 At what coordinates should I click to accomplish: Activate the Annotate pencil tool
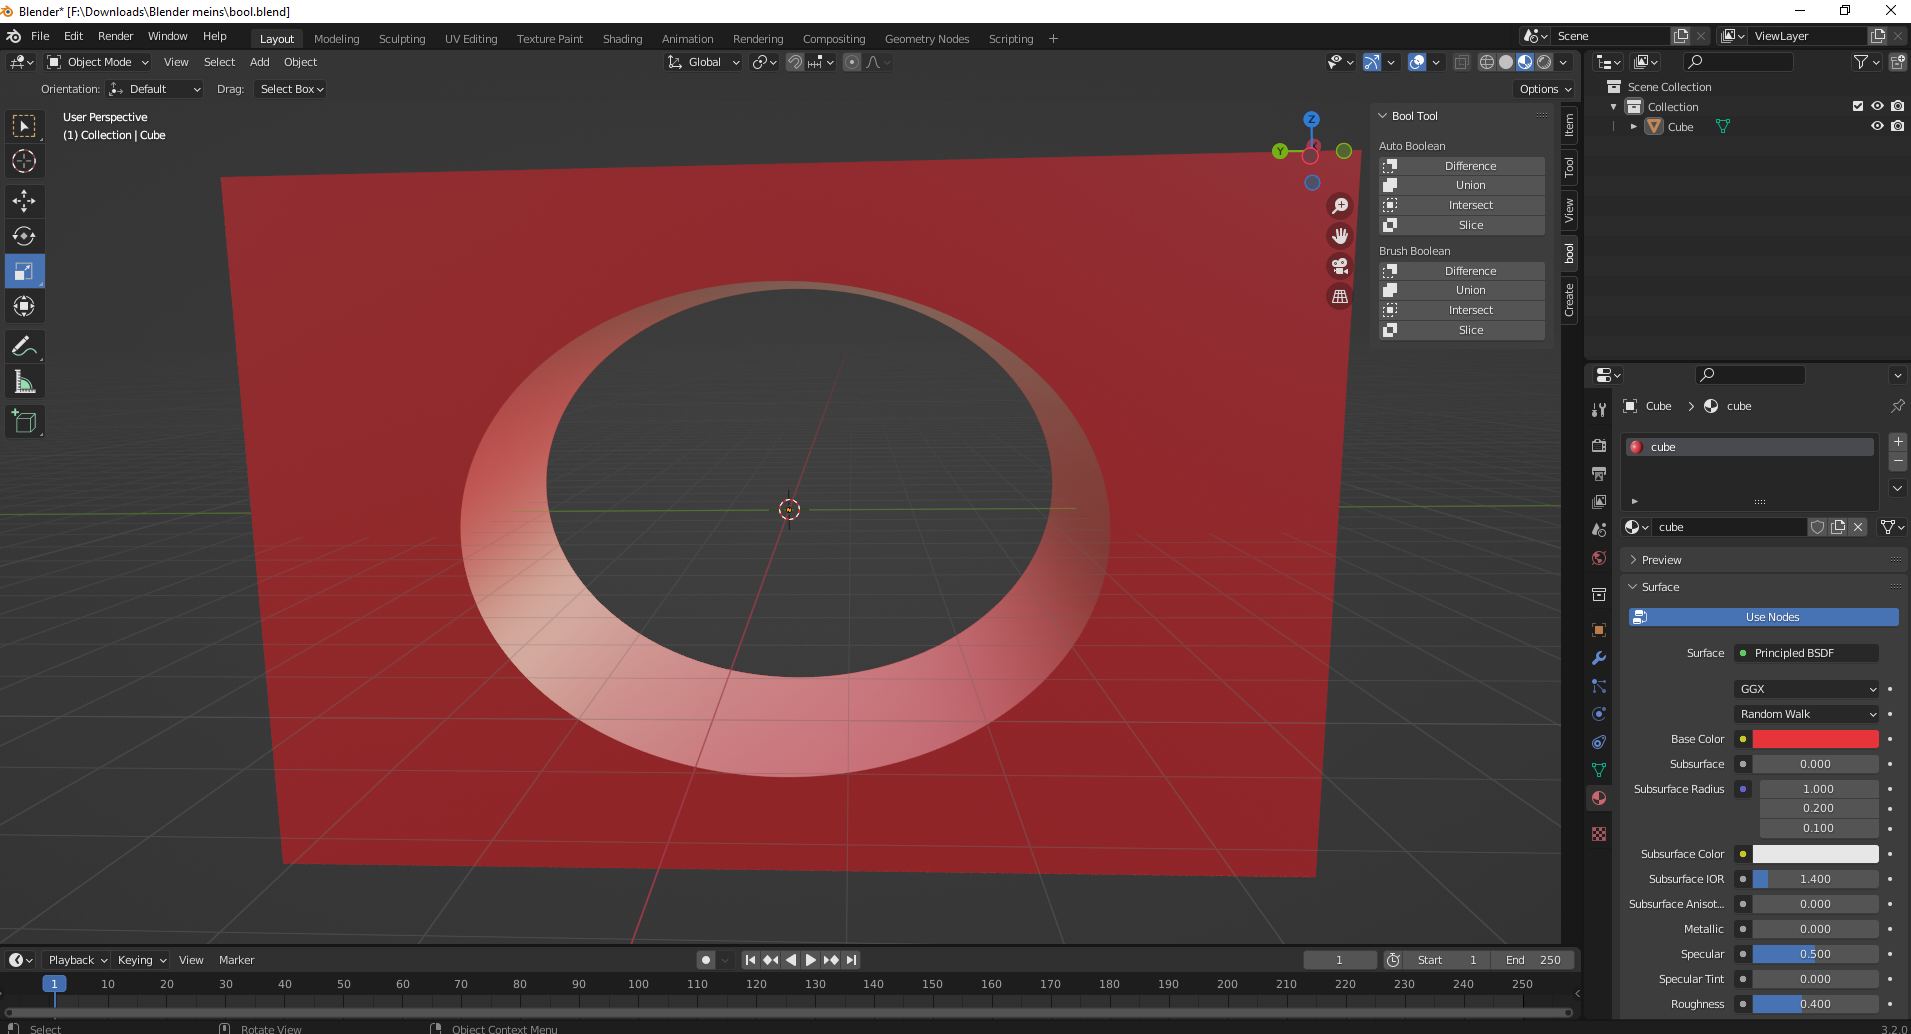pos(24,347)
